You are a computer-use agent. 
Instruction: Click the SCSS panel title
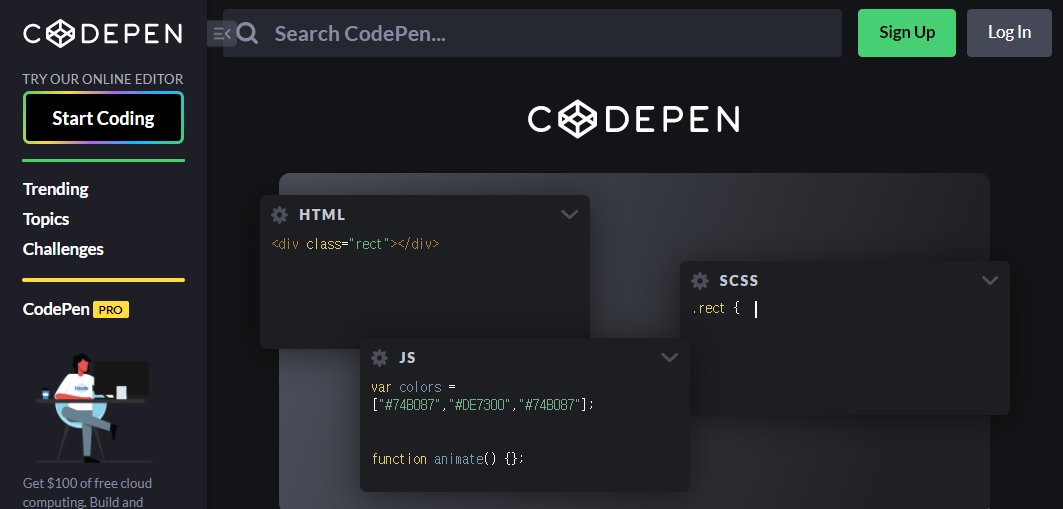click(738, 281)
